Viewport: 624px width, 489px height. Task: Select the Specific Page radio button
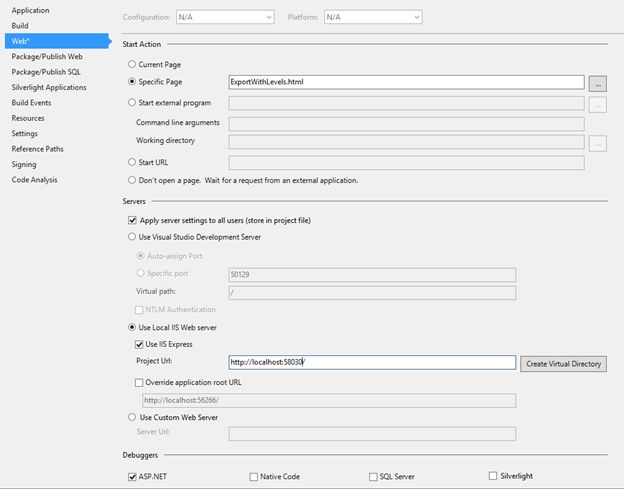pos(132,82)
